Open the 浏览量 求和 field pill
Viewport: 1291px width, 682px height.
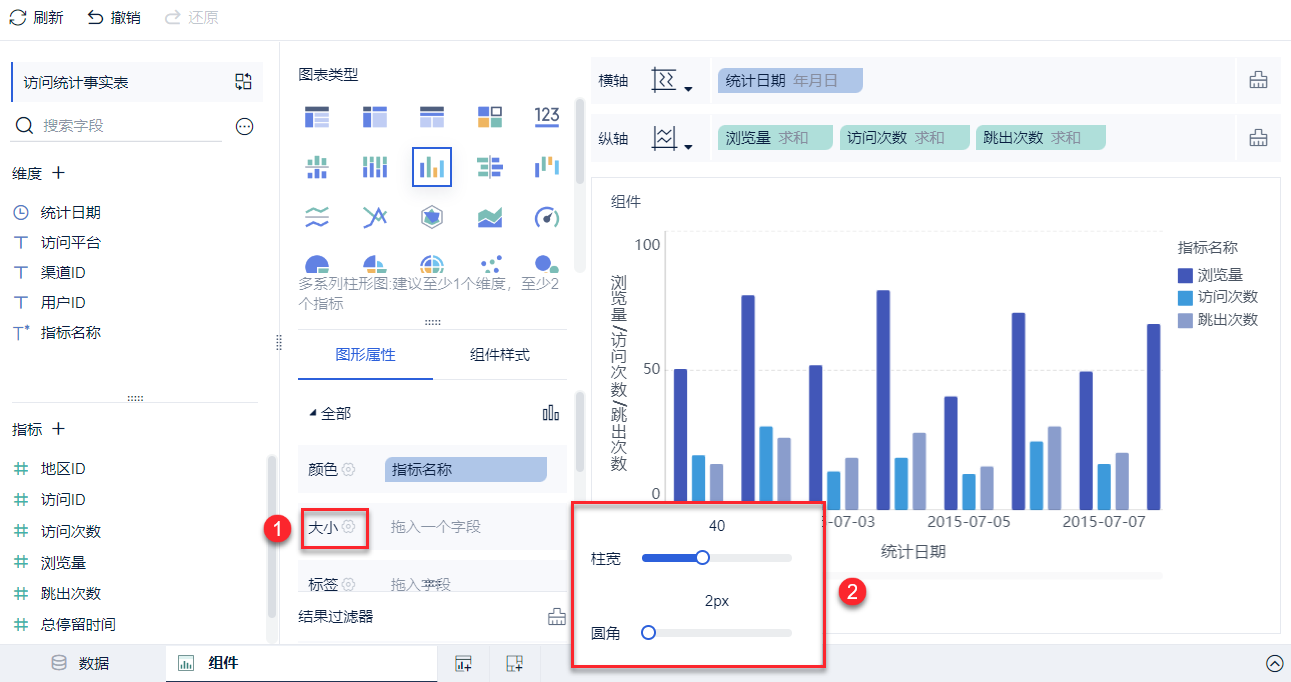775,138
